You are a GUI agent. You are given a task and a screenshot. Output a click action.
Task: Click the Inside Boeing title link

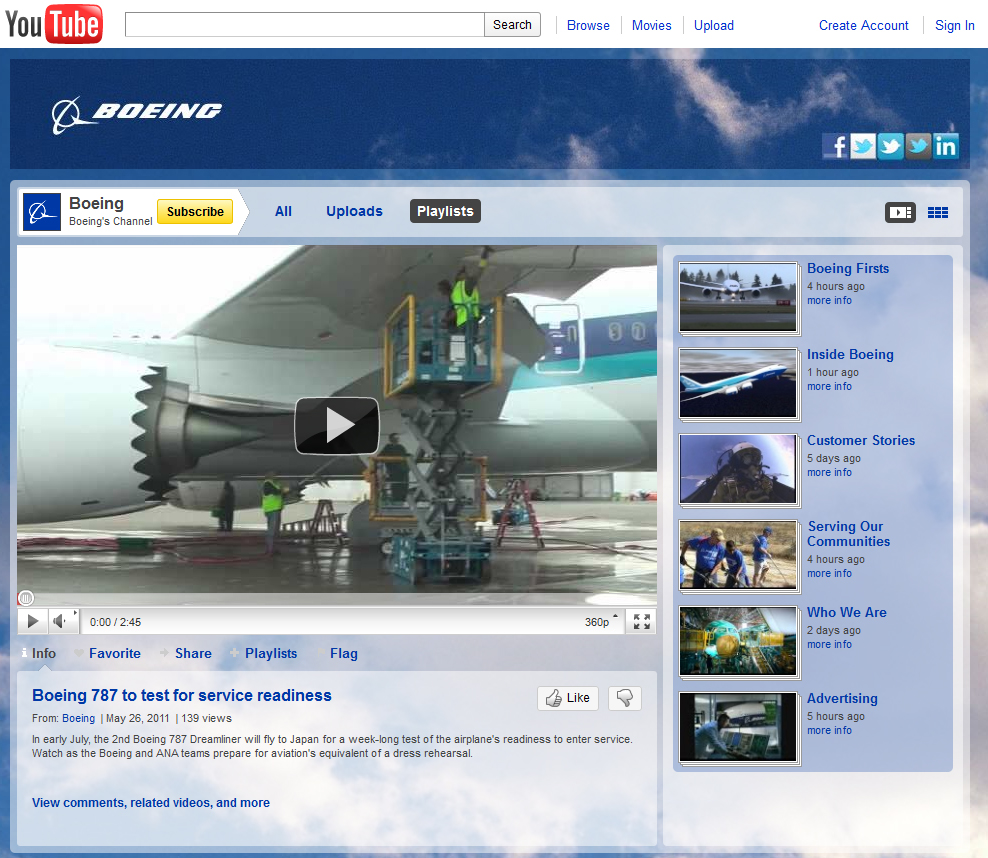850,355
